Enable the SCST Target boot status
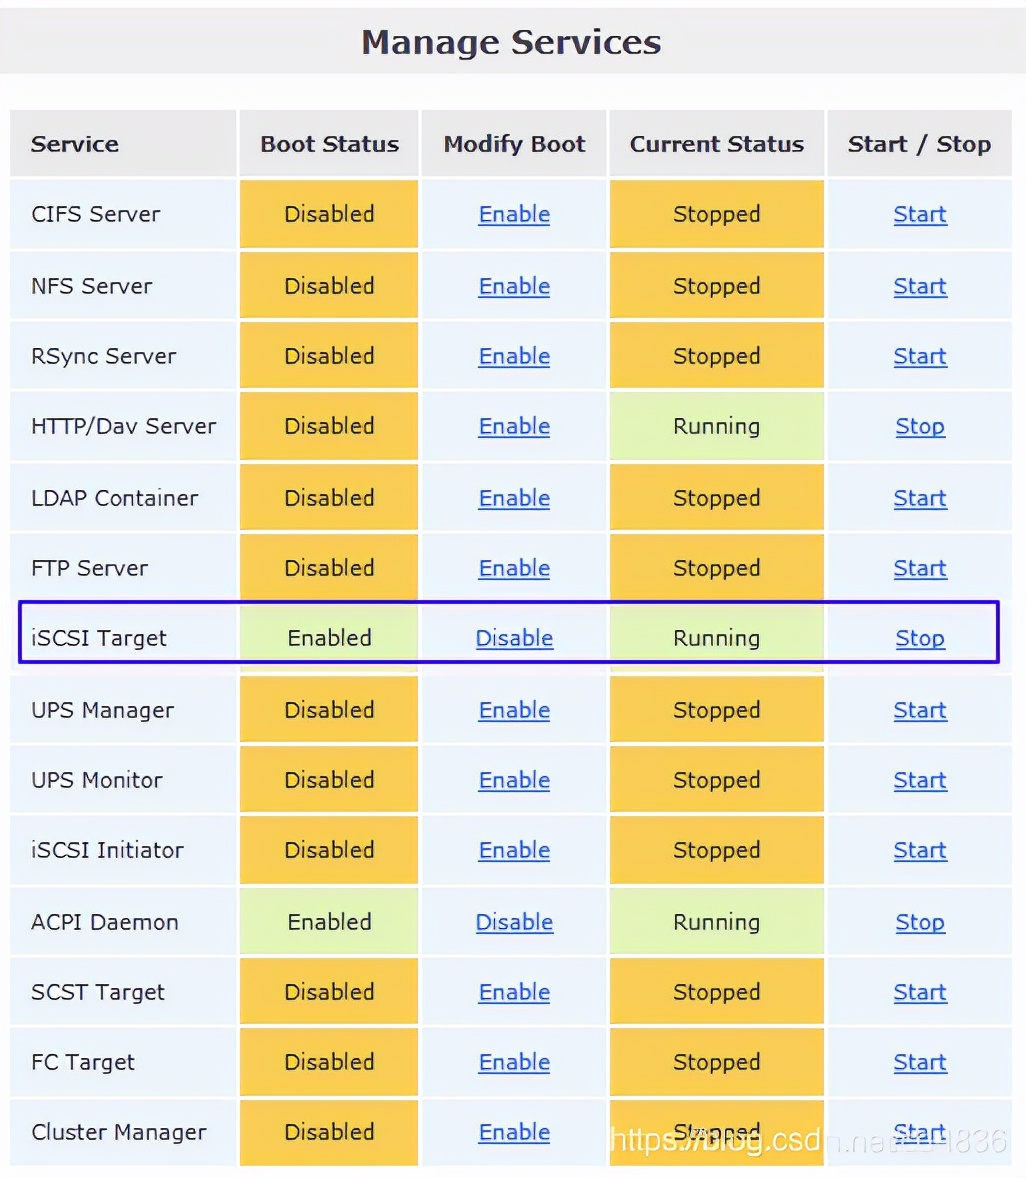This screenshot has height=1178, width=1026. click(514, 992)
